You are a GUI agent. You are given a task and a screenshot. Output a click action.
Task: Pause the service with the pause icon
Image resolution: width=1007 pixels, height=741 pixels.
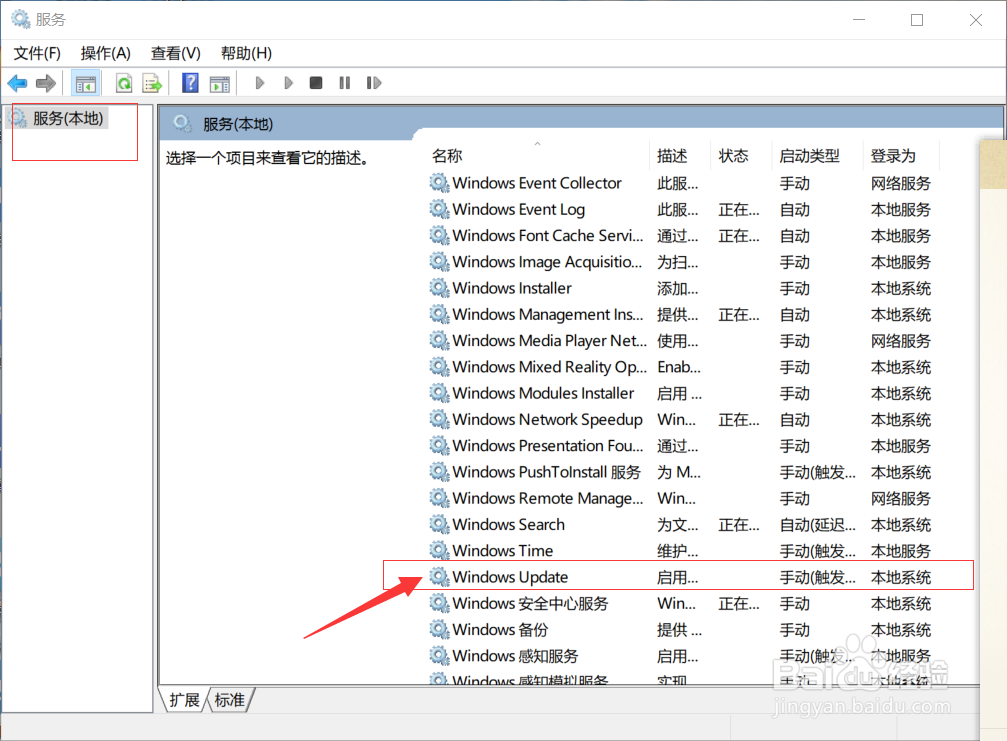(x=343, y=82)
